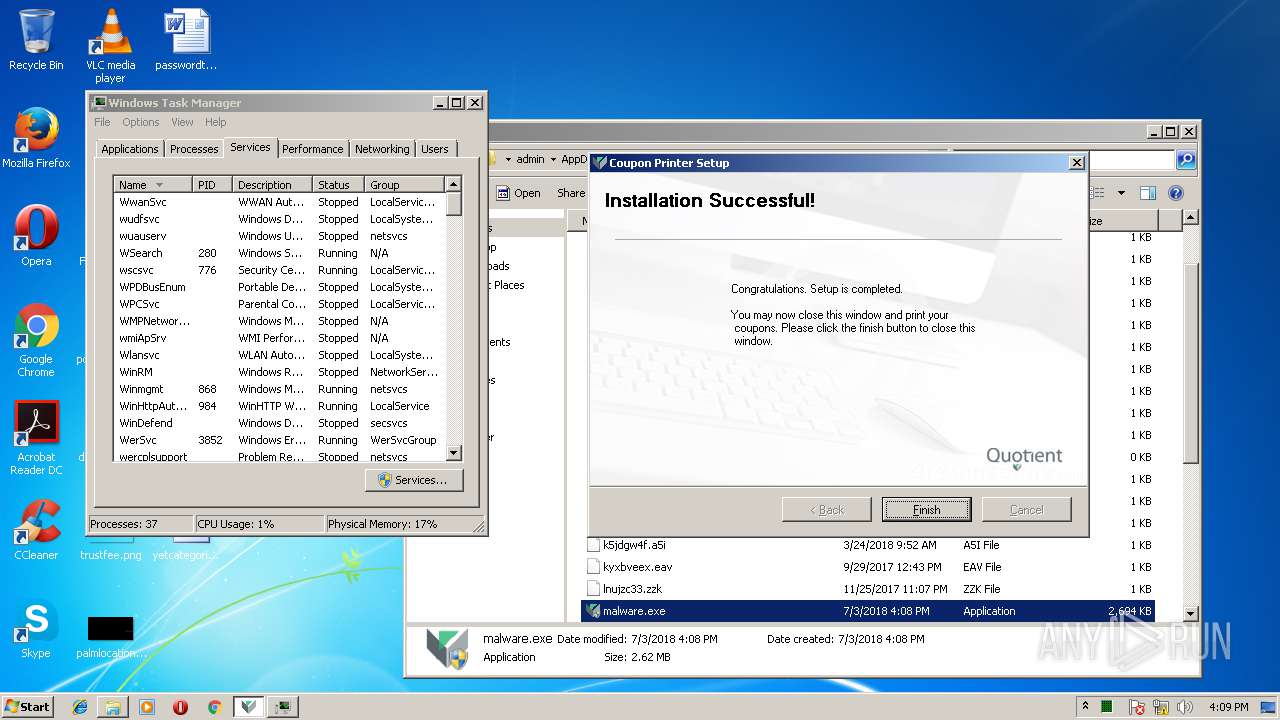Open the Options menu in Task Manager

pos(141,122)
